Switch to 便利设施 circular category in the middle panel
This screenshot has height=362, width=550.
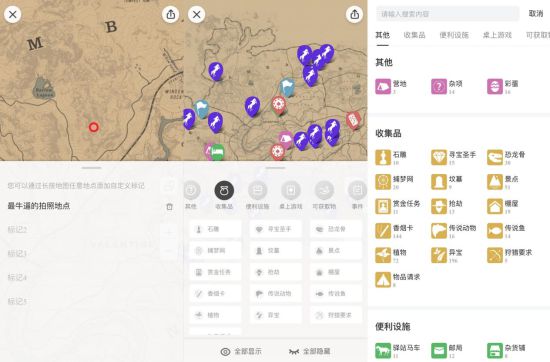257,195
